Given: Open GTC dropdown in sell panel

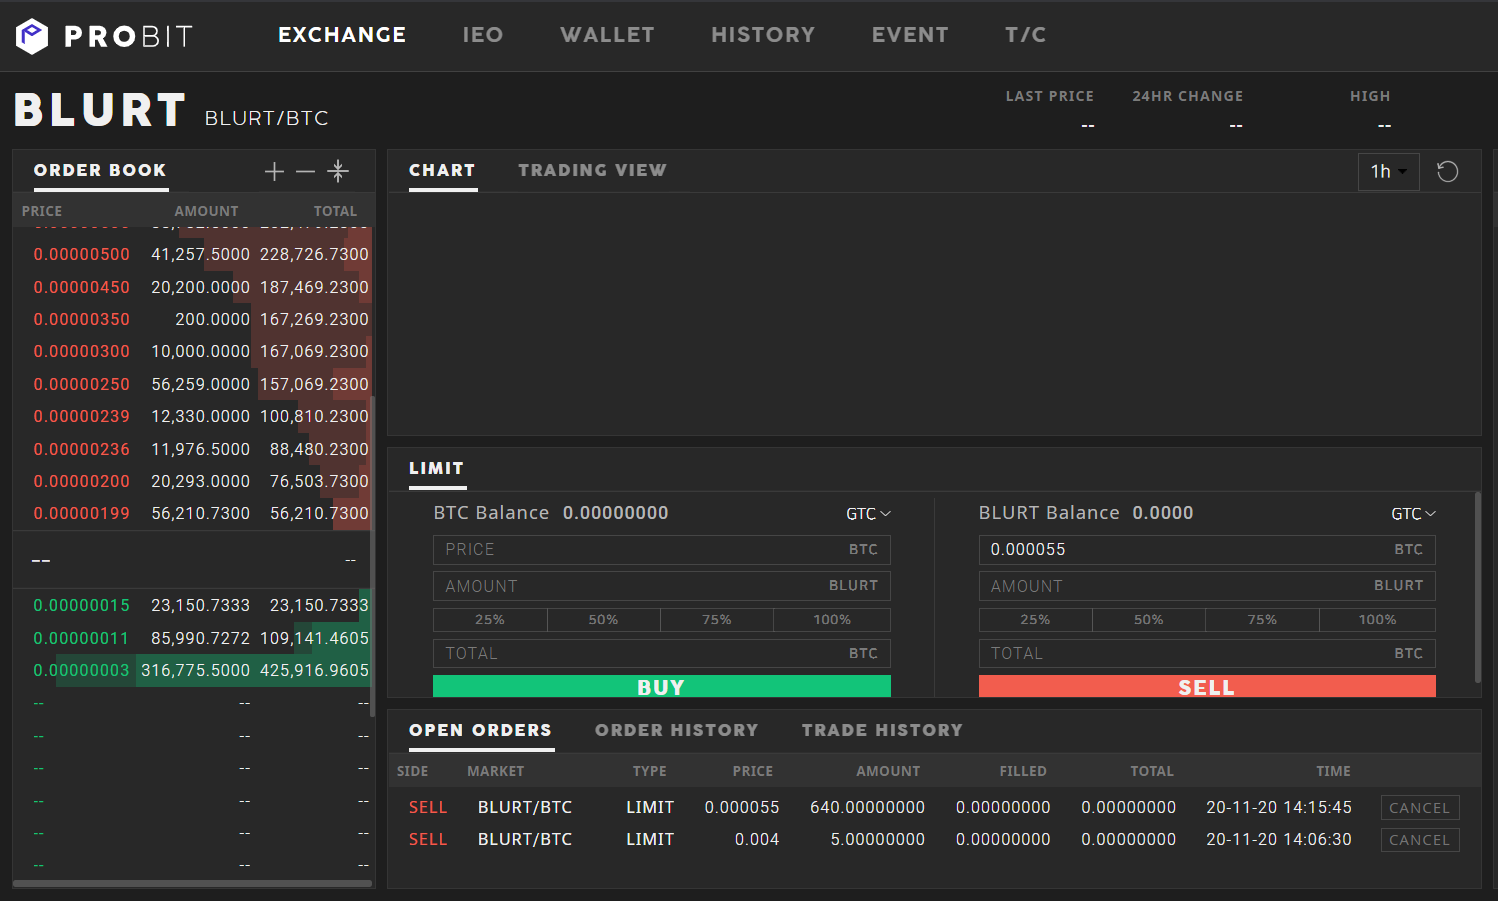Looking at the screenshot, I should [1413, 514].
